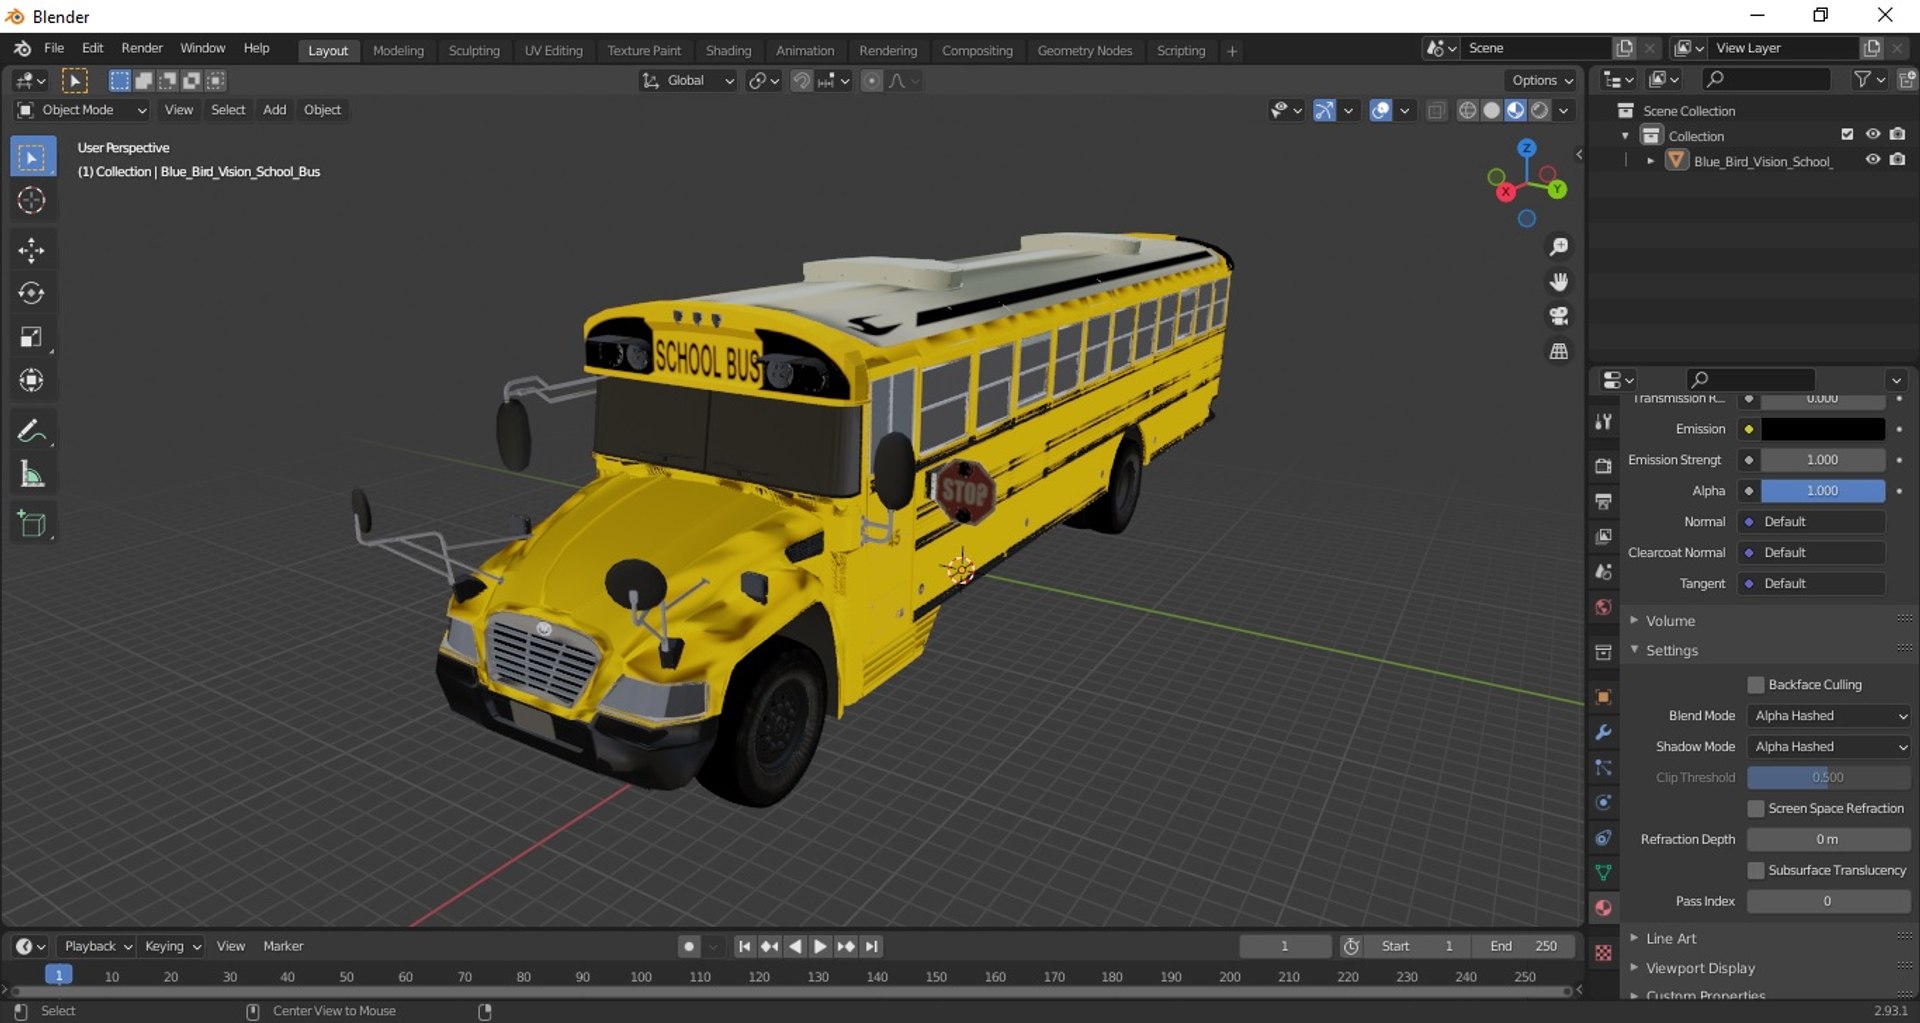The image size is (1920, 1023).
Task: Select the 3D Cursor tool
Action: (x=32, y=200)
